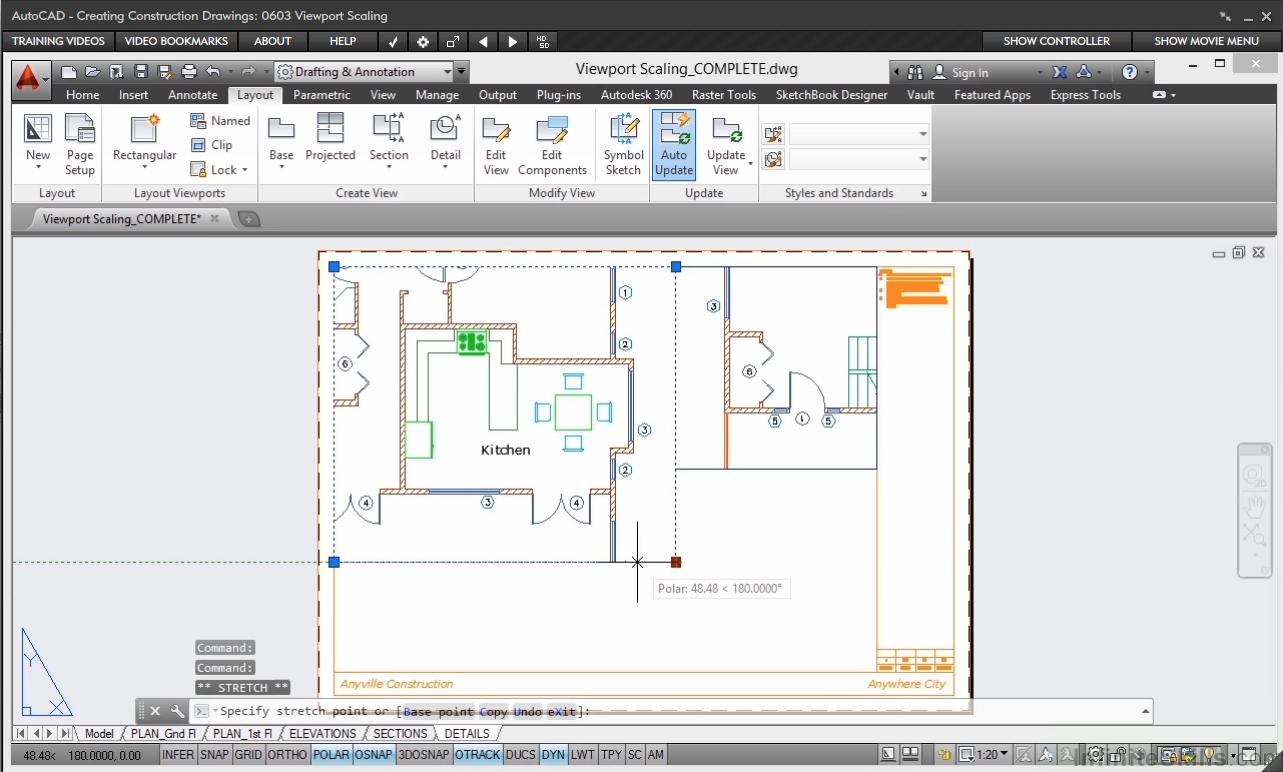Click the New drawing icon in quick access toolbar
This screenshot has width=1283, height=772.
pyautogui.click(x=69, y=72)
